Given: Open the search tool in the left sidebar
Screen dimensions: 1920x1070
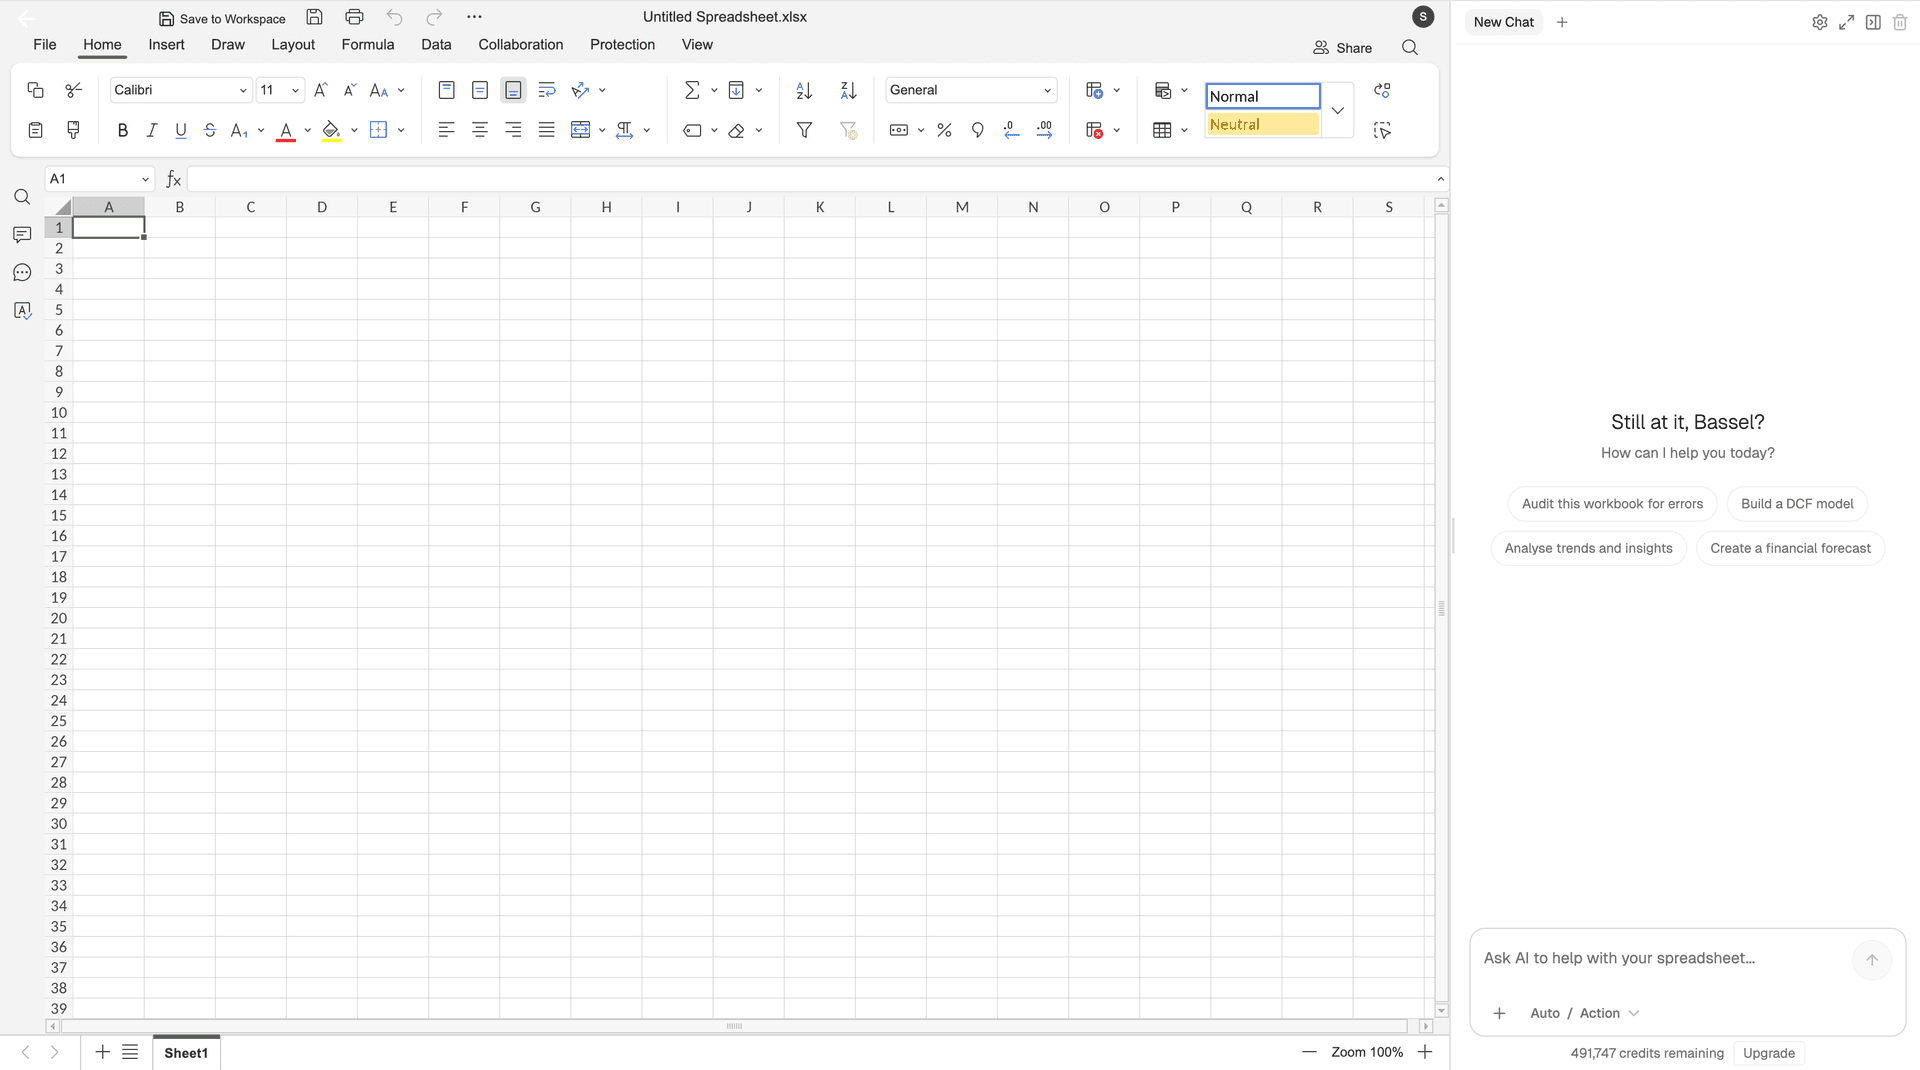Looking at the screenshot, I should (x=22, y=197).
